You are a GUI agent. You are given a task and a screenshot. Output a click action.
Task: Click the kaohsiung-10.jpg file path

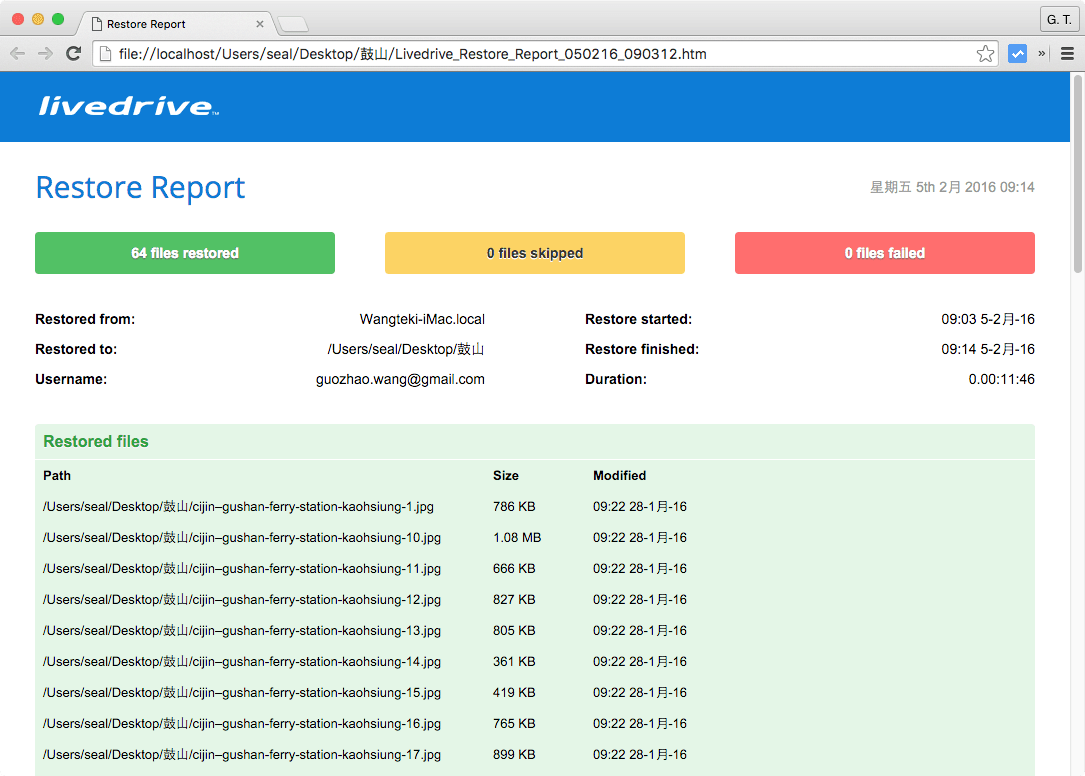242,538
